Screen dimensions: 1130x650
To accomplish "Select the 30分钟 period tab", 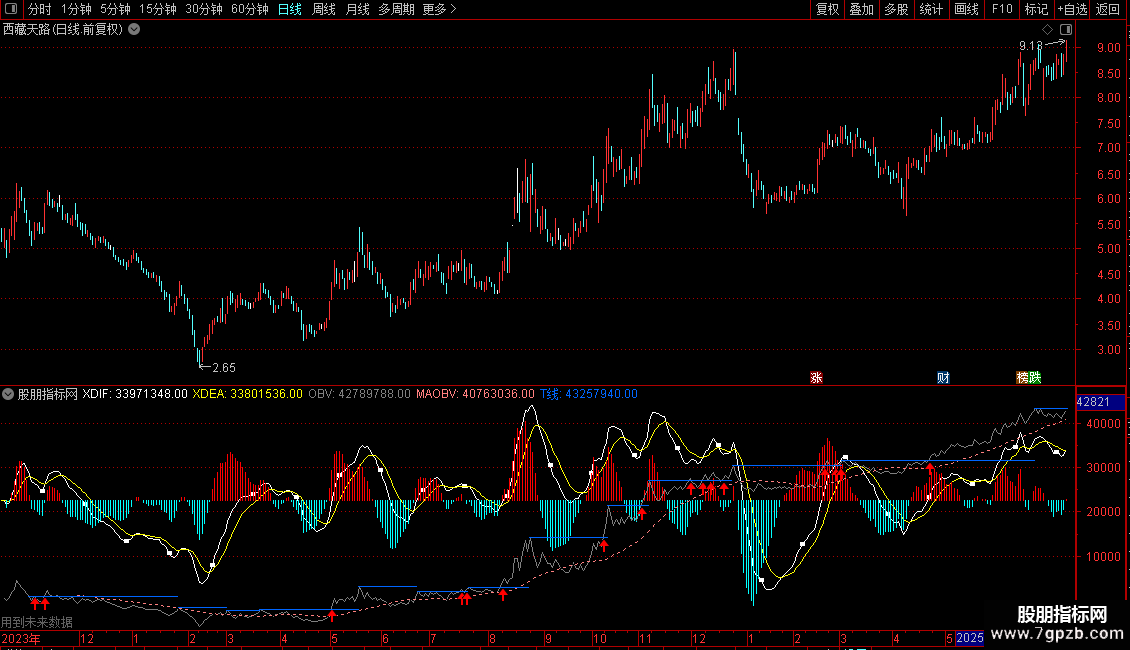I will point(204,9).
